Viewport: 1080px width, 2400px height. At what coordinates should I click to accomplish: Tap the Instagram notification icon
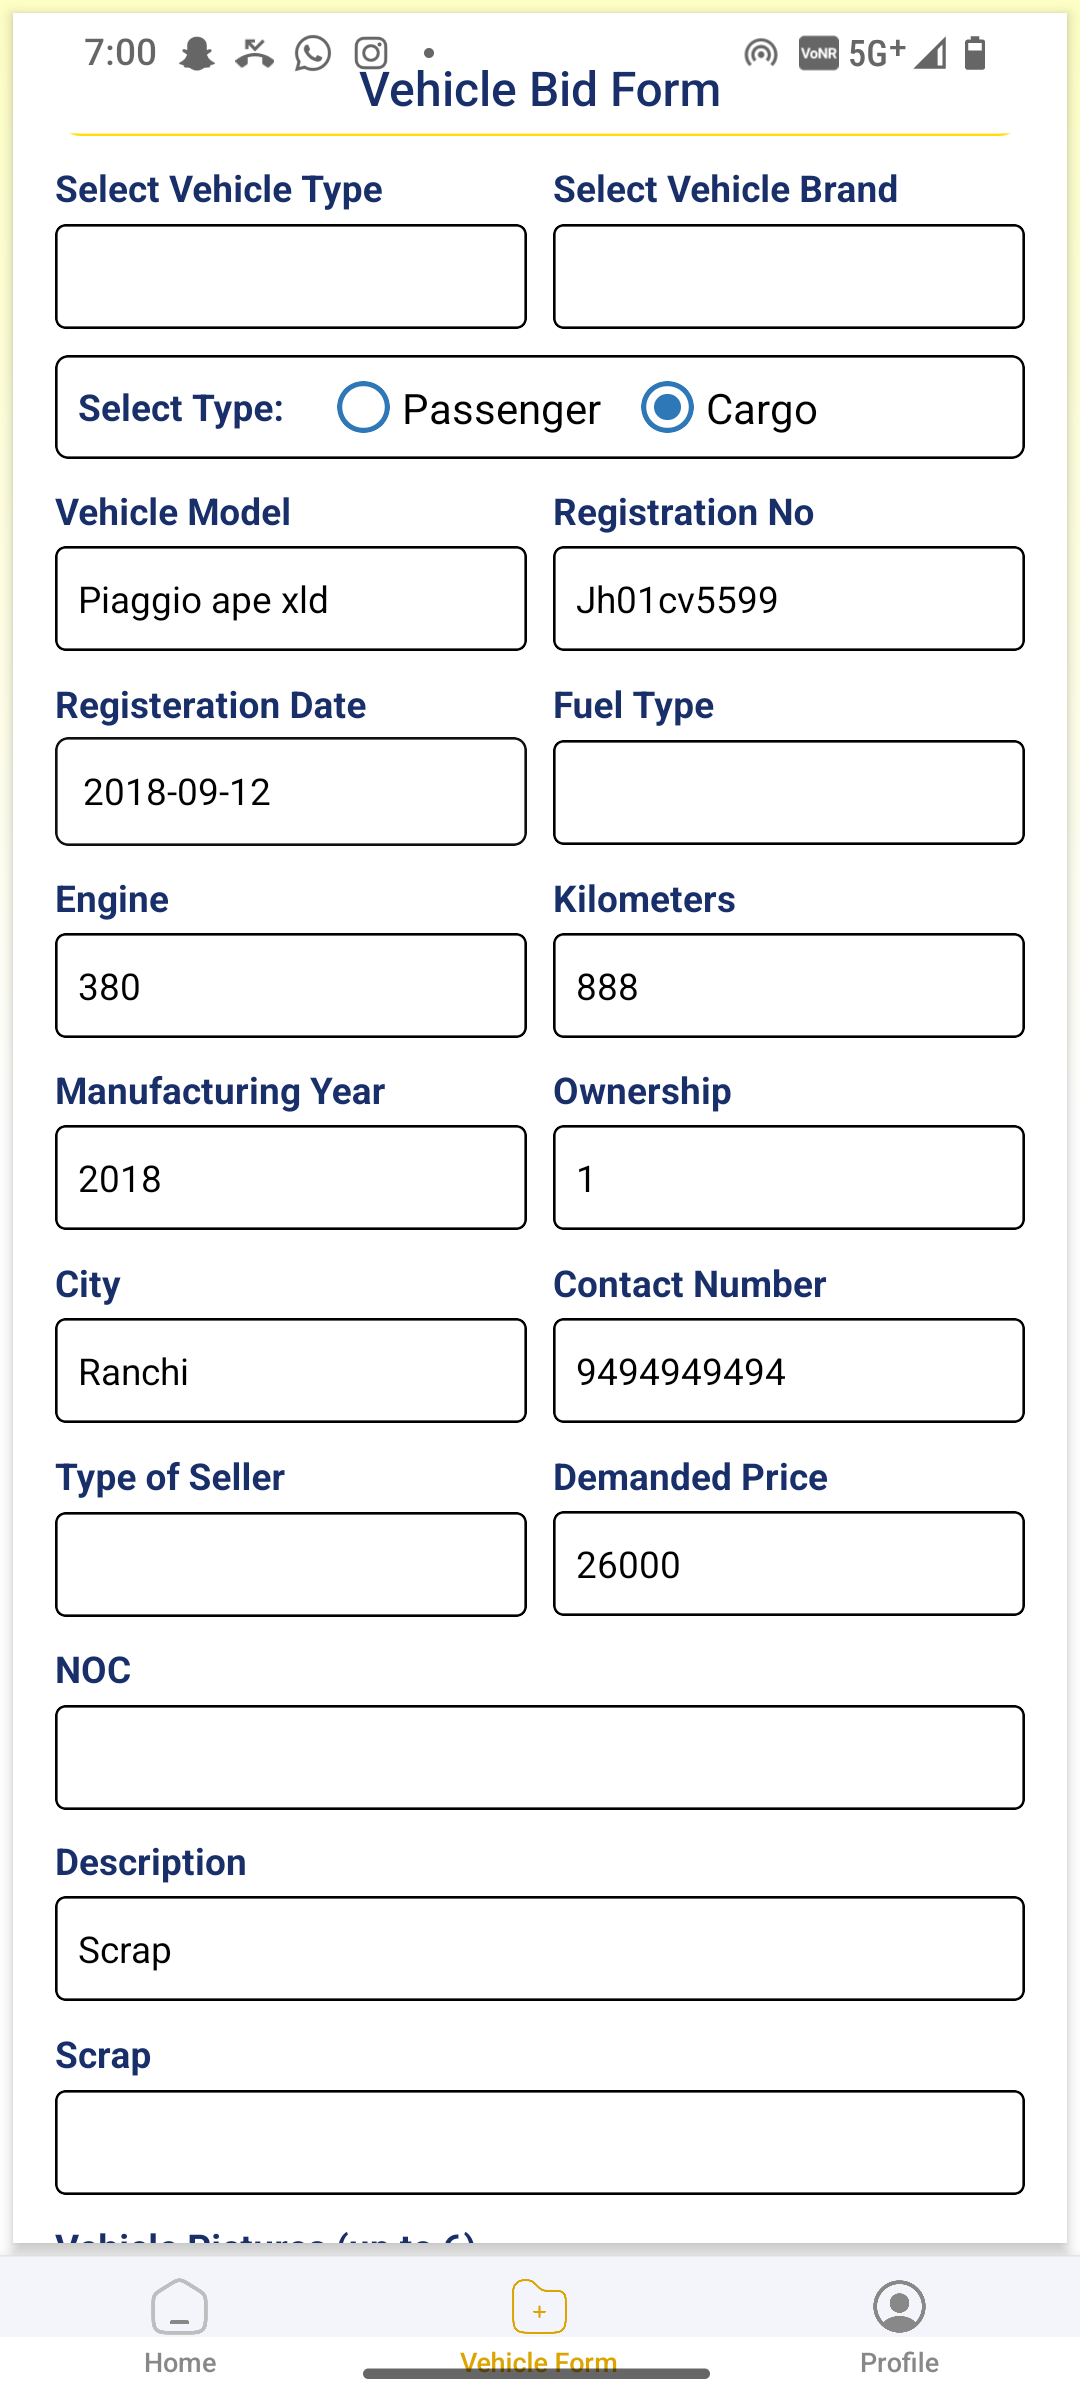pos(371,53)
